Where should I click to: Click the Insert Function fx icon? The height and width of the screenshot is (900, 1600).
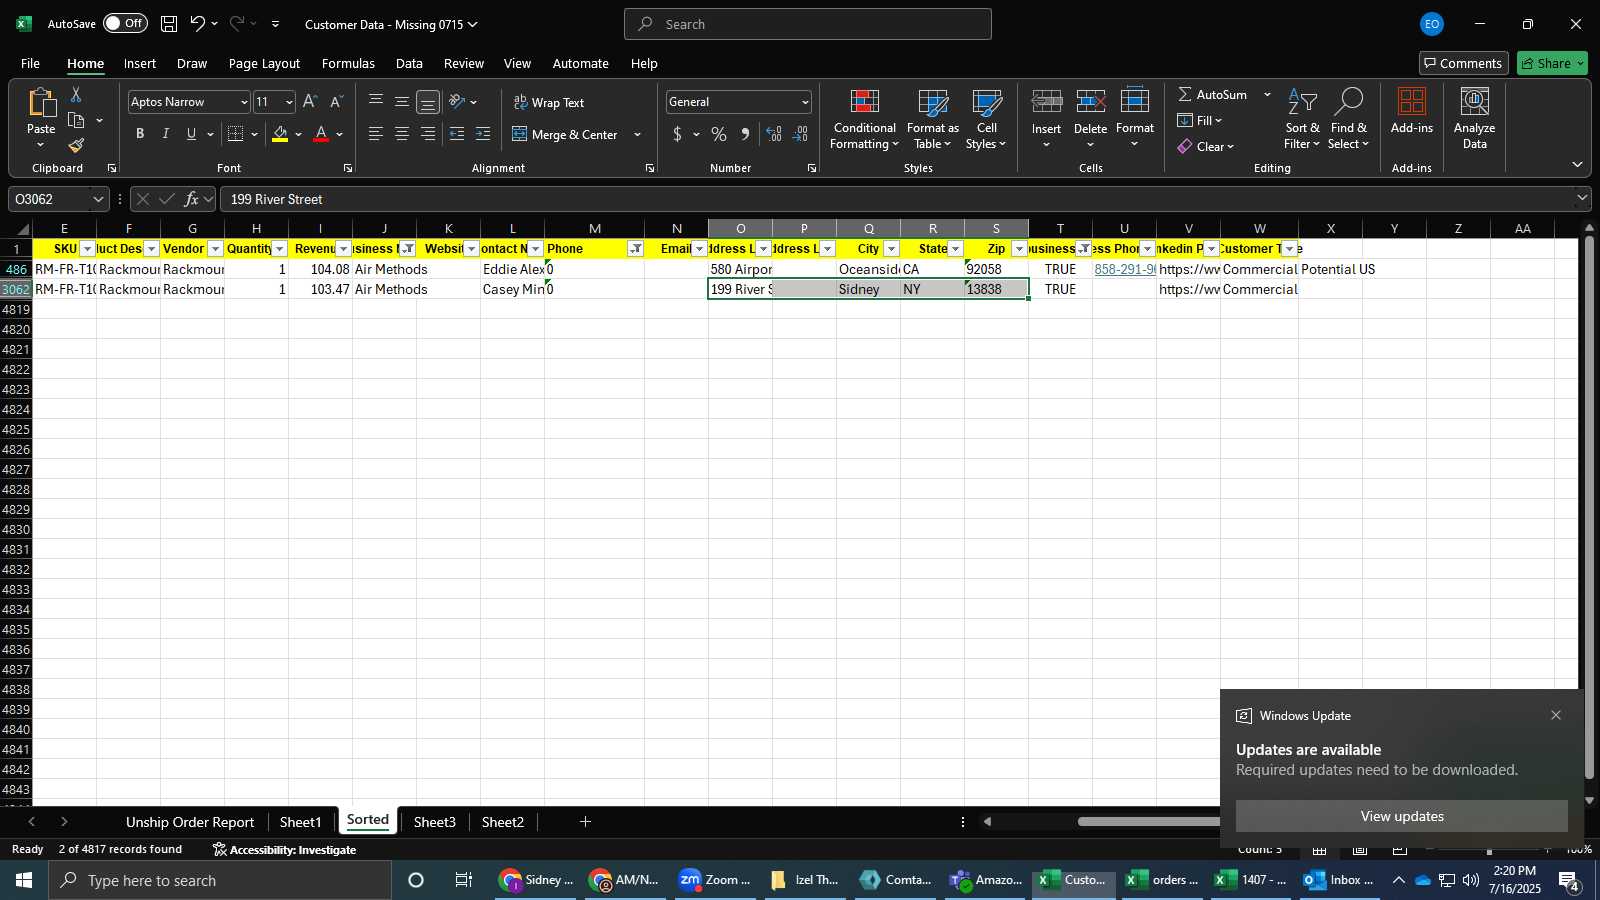(192, 199)
